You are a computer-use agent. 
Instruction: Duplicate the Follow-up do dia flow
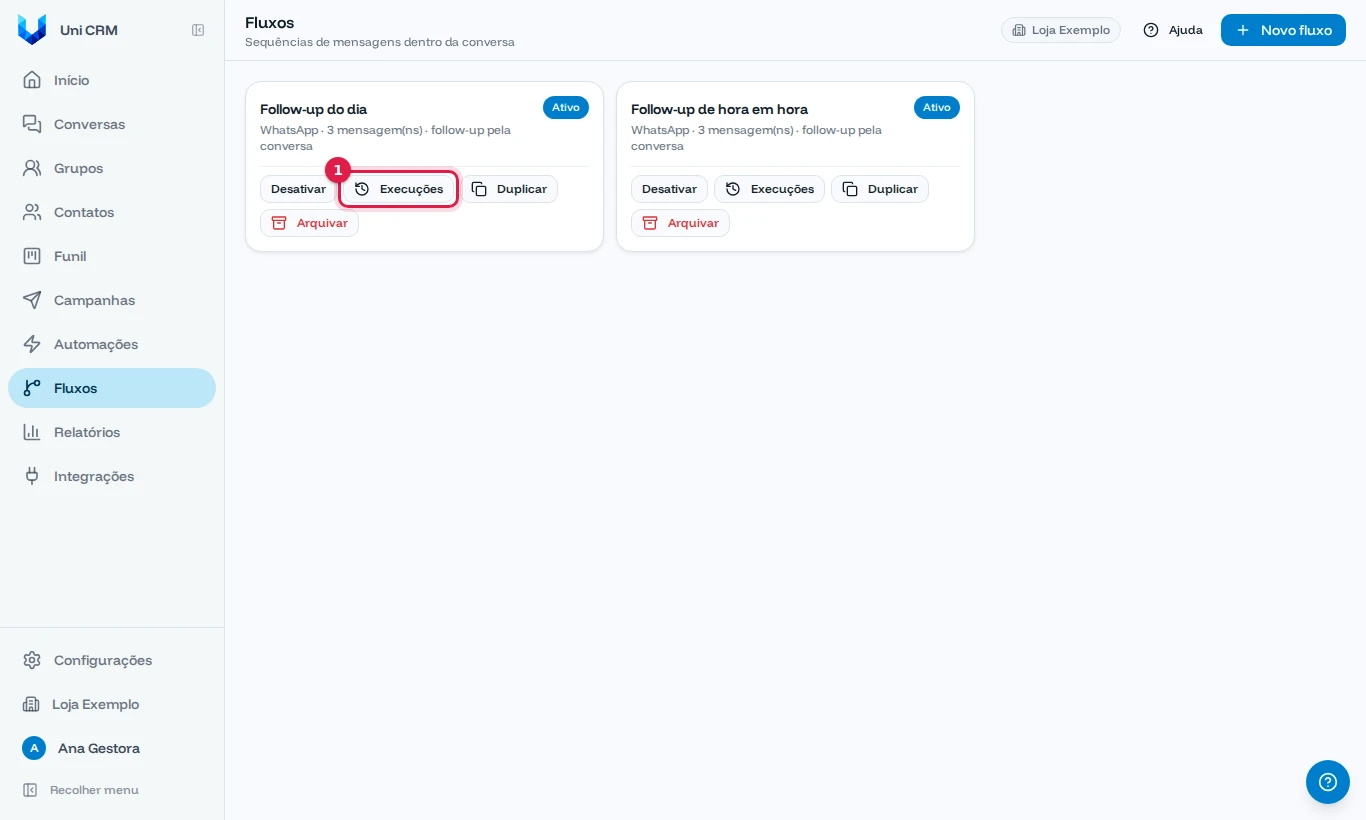(x=509, y=189)
